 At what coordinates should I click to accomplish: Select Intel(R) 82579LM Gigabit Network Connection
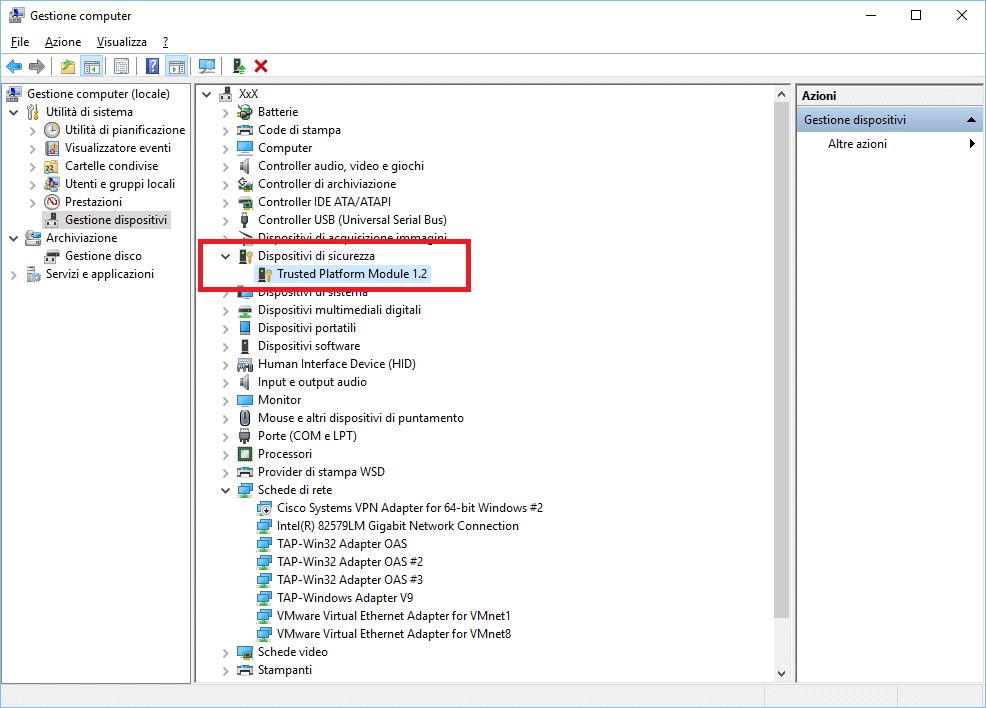point(397,526)
